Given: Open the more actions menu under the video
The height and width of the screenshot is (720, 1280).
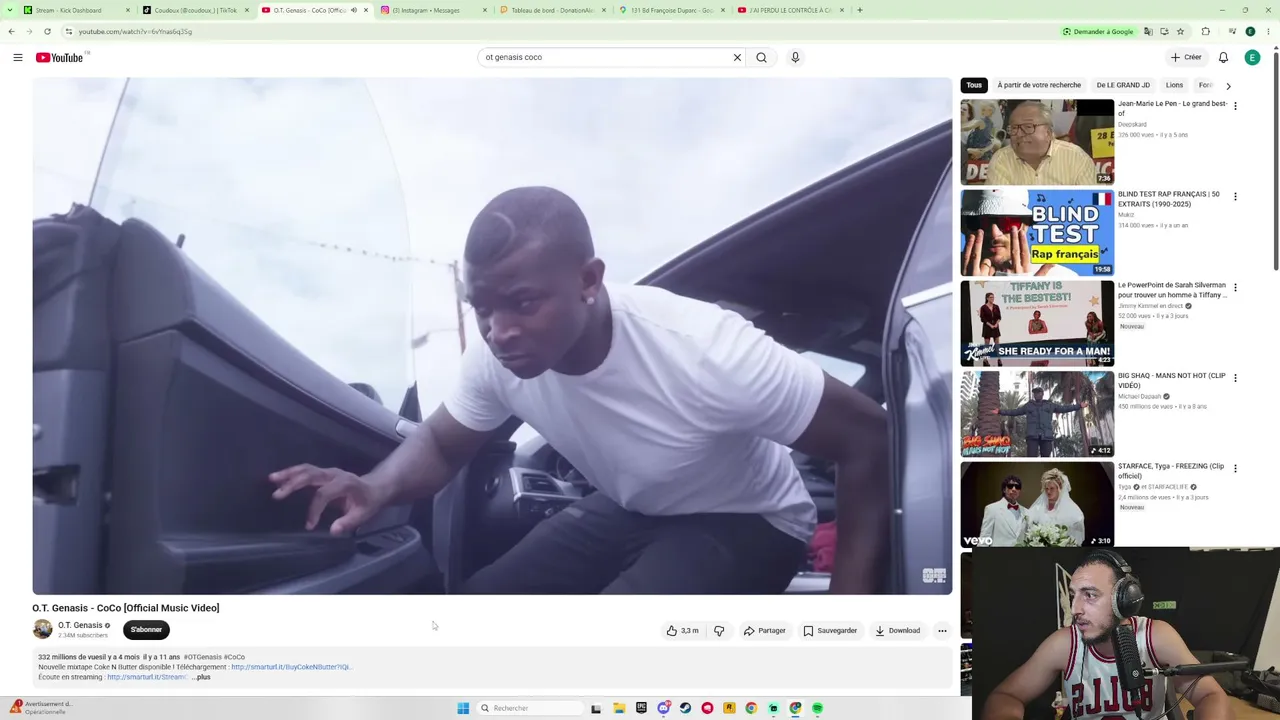Looking at the screenshot, I should [942, 631].
